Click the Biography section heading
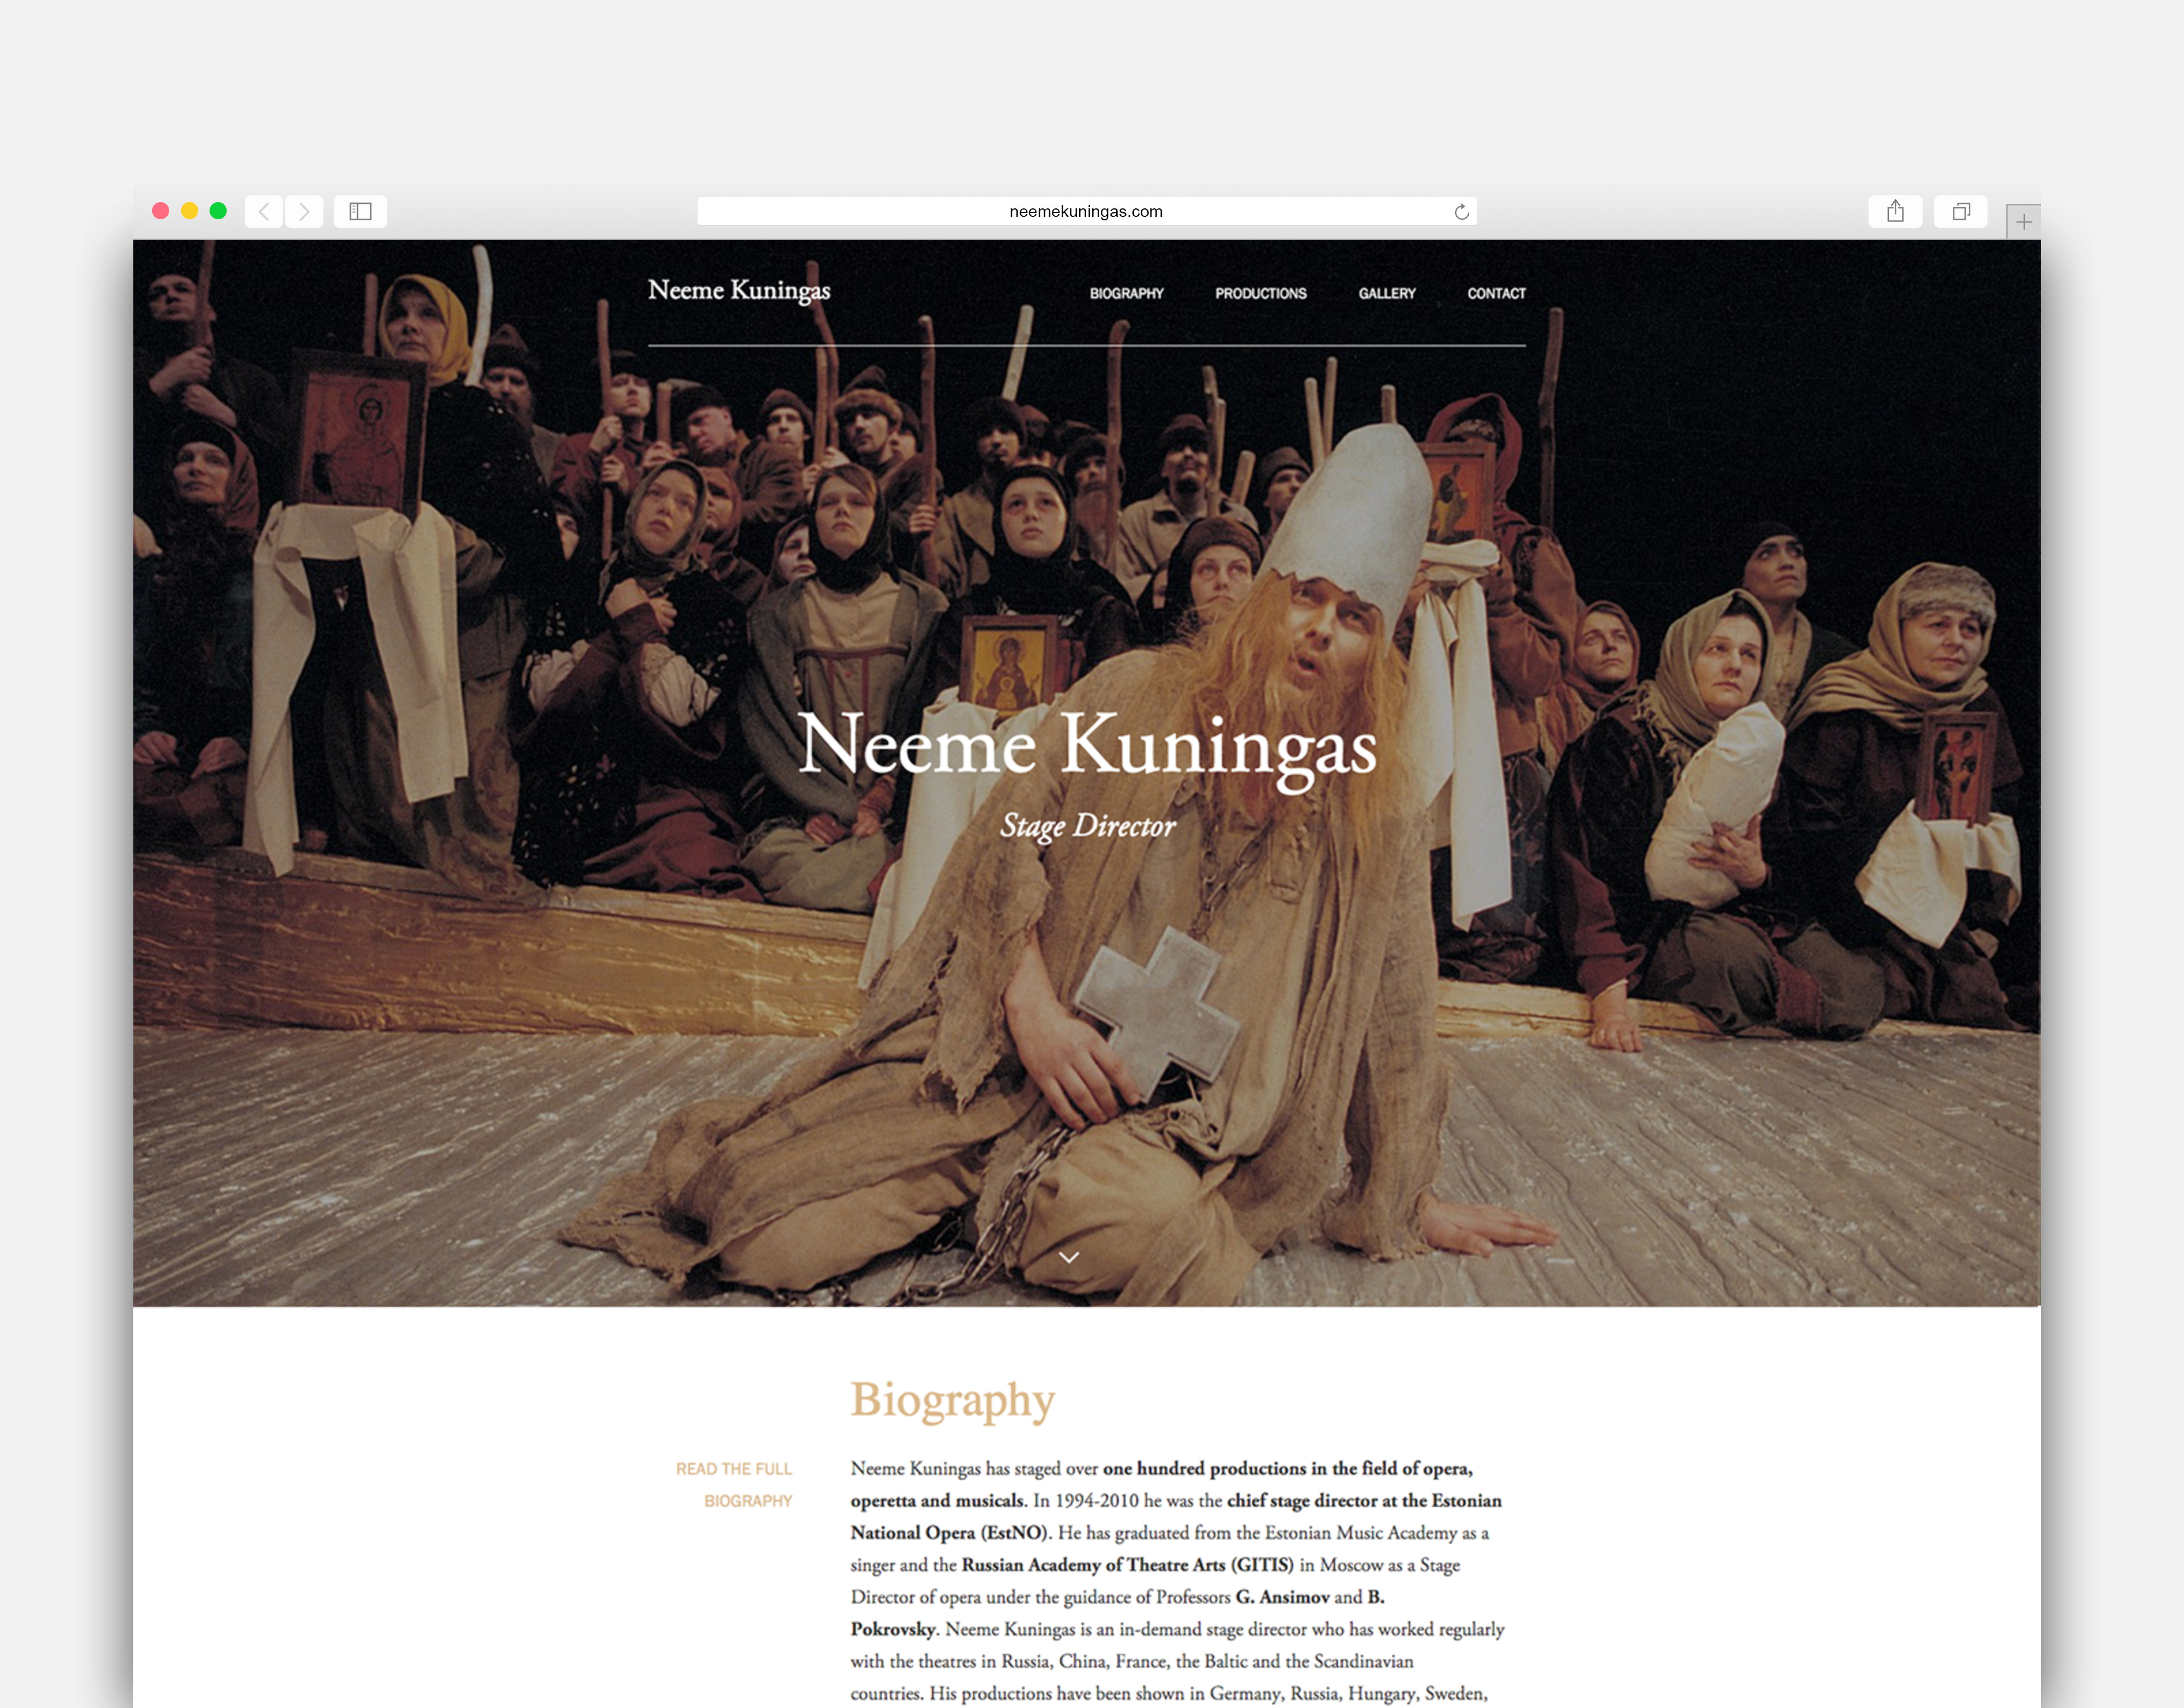 [x=952, y=1399]
